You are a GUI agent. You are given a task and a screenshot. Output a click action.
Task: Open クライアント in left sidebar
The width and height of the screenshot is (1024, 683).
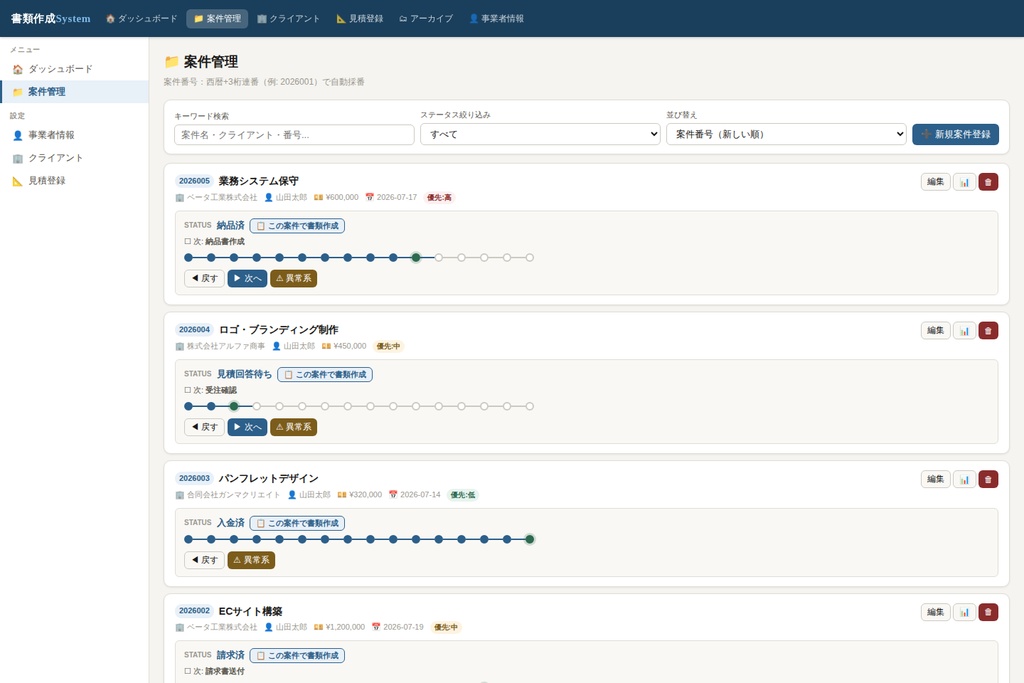point(74,157)
